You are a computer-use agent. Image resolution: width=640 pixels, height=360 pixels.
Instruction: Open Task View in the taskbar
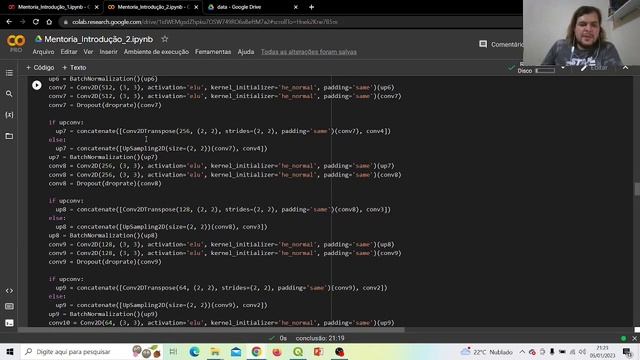pos(173,351)
